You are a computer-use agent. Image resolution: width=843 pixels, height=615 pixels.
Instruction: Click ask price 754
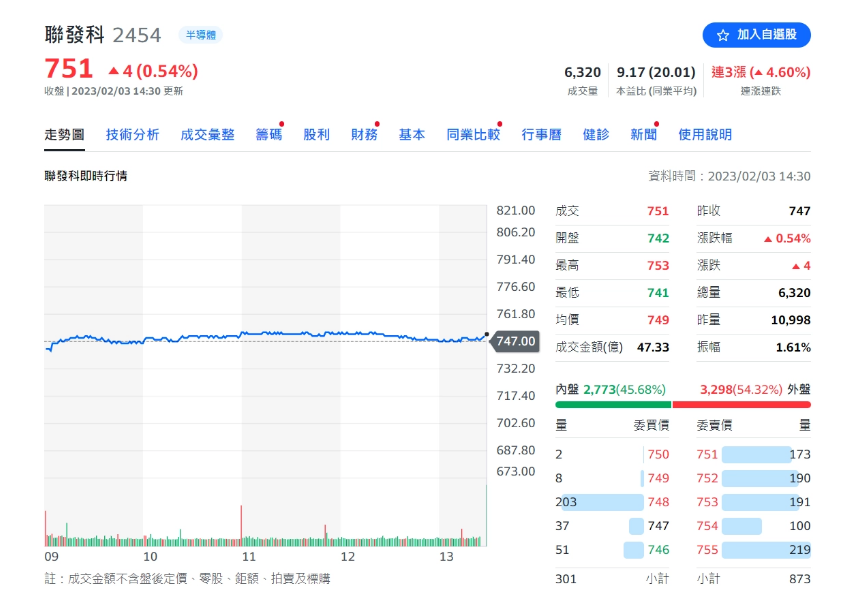point(707,525)
